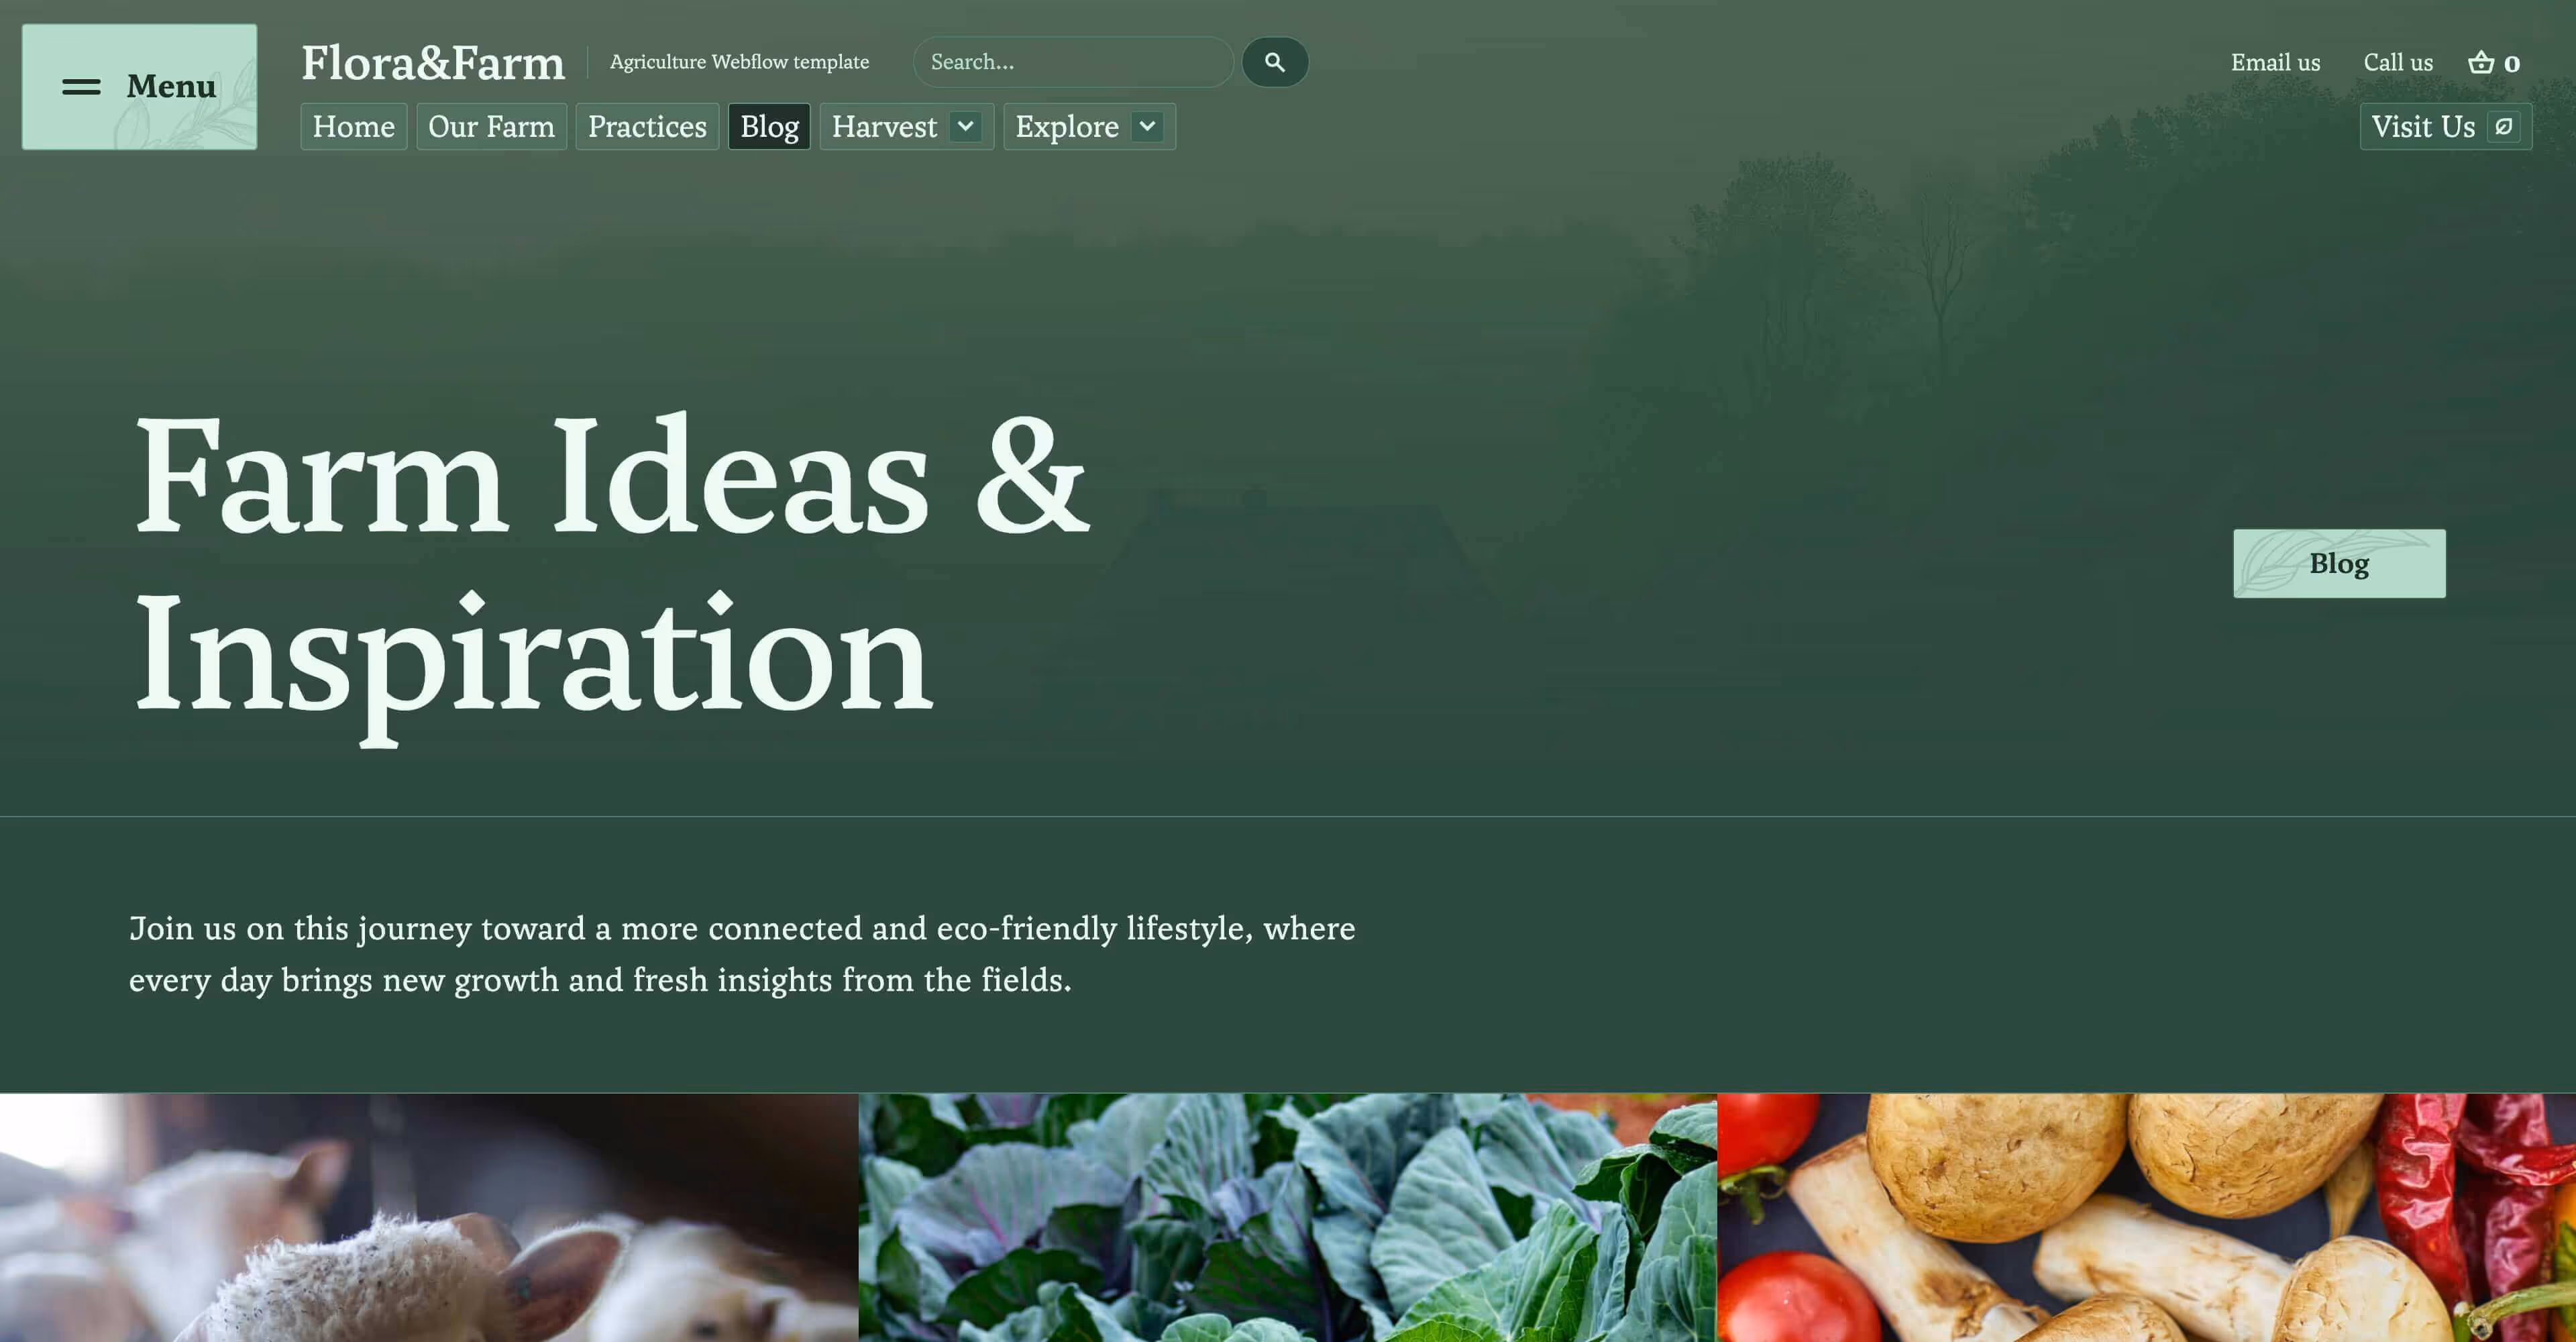This screenshot has height=1342, width=2576.
Task: Click the Email us link
Action: tap(2275, 62)
